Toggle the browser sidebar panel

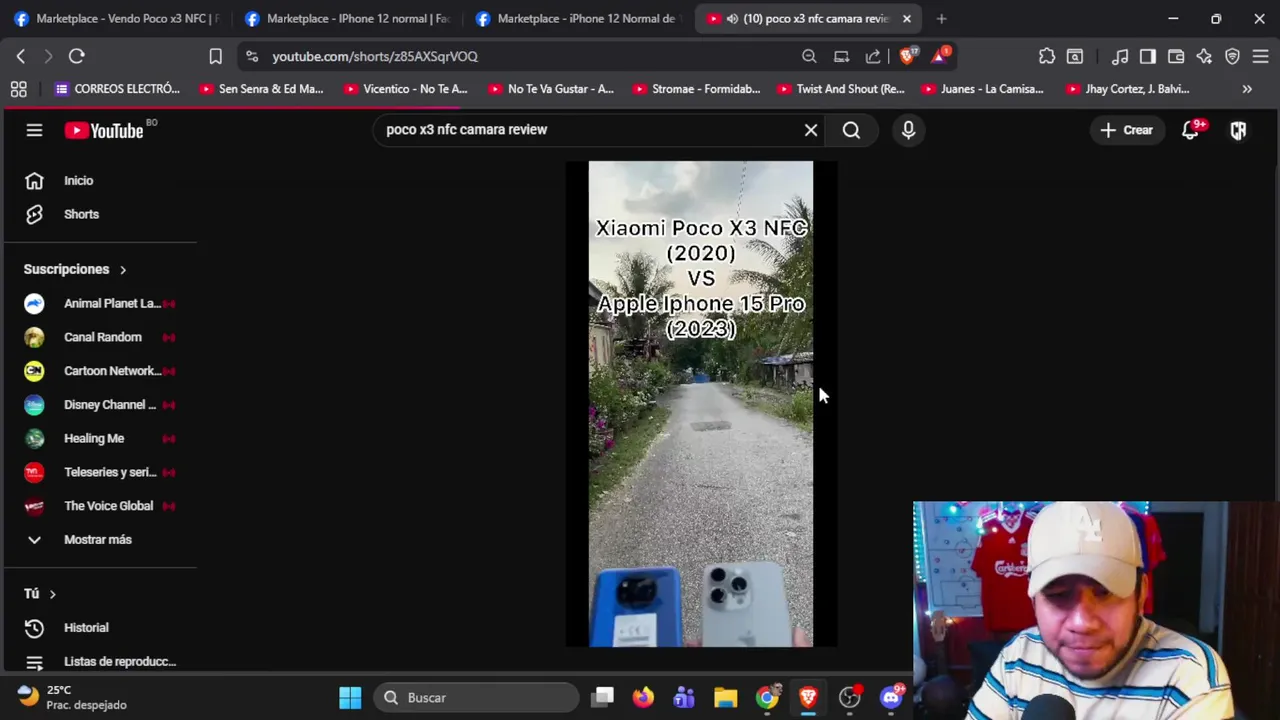[1148, 57]
